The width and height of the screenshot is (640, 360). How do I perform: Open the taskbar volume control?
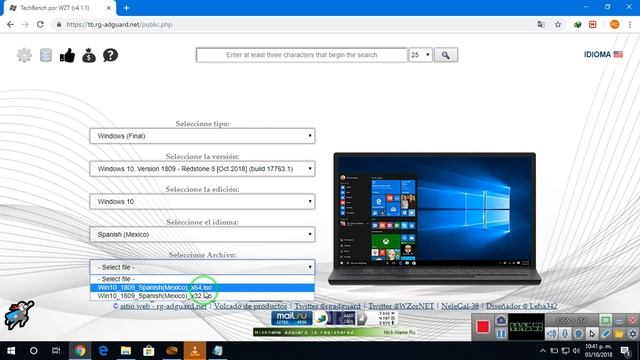pyautogui.click(x=576, y=351)
